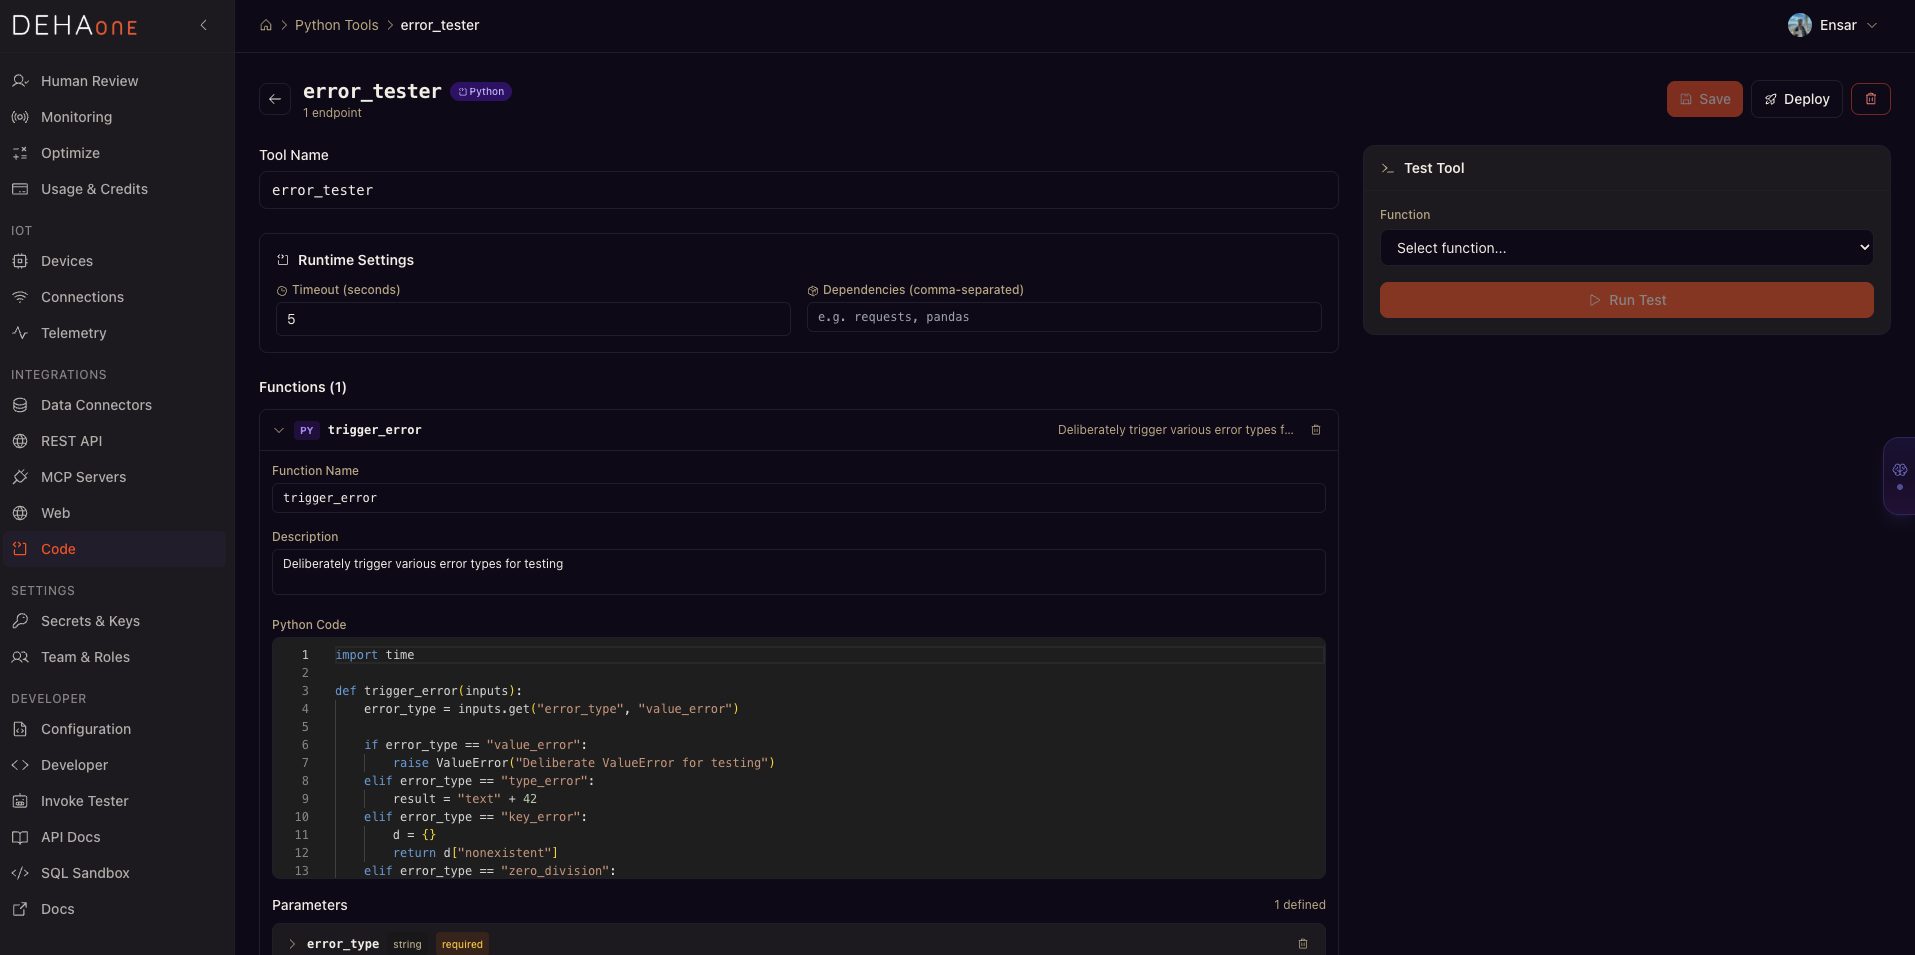1915x955 pixels.
Task: Expand the error_type parameter row
Action: pyautogui.click(x=291, y=944)
